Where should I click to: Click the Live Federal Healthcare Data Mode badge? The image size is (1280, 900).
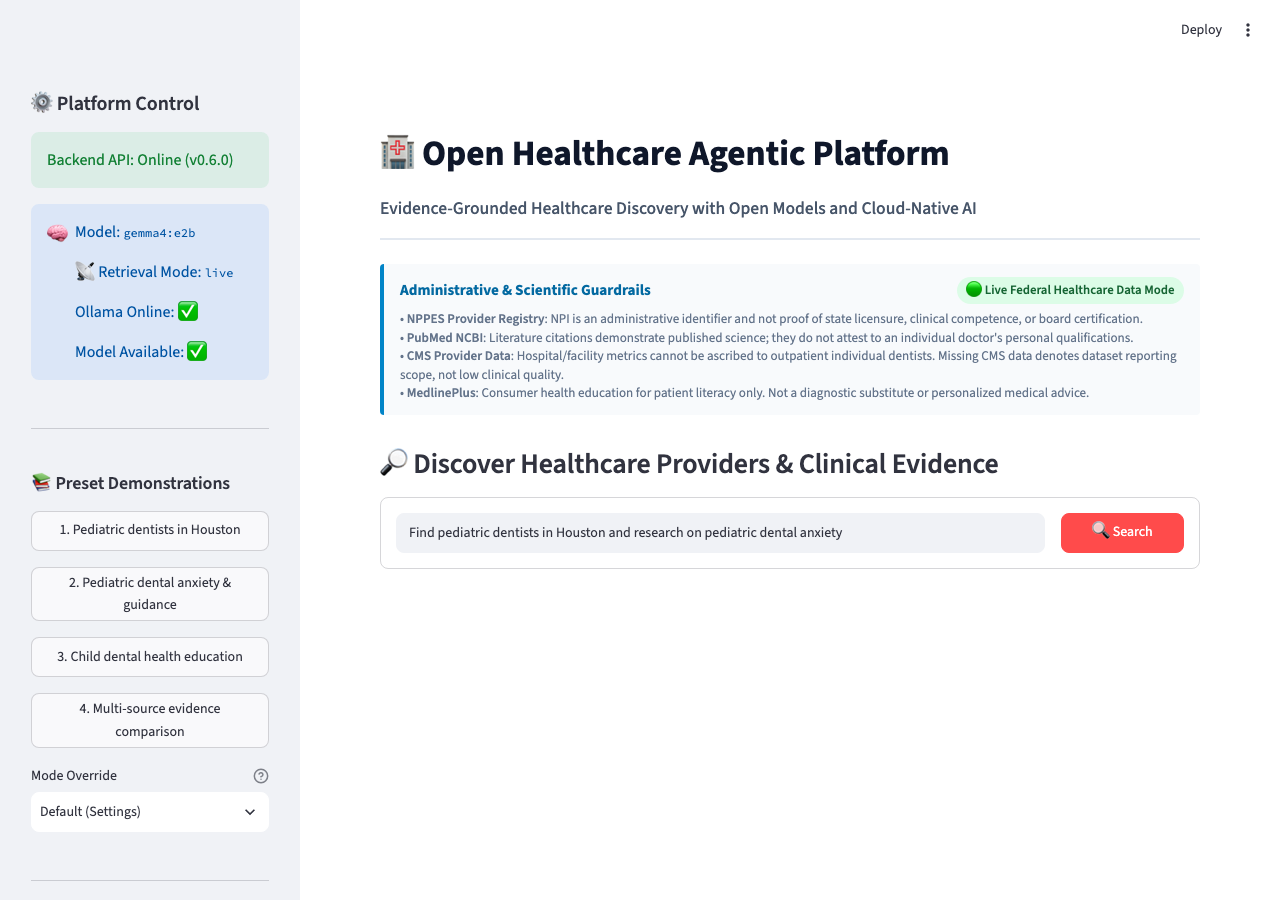1070,290
